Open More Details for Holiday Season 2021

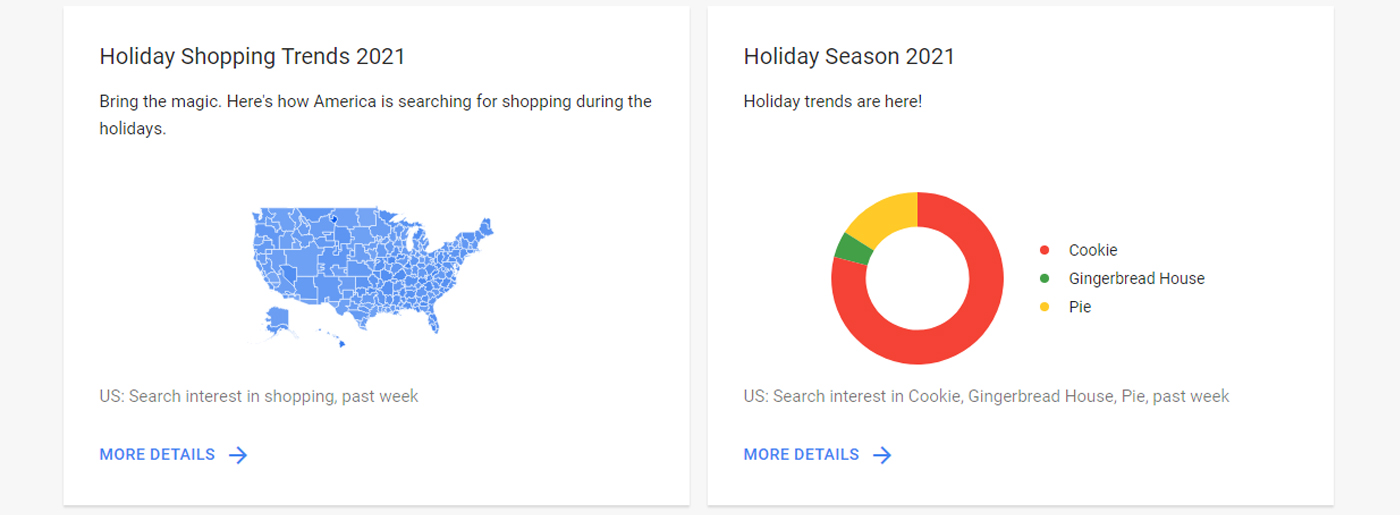click(x=801, y=455)
